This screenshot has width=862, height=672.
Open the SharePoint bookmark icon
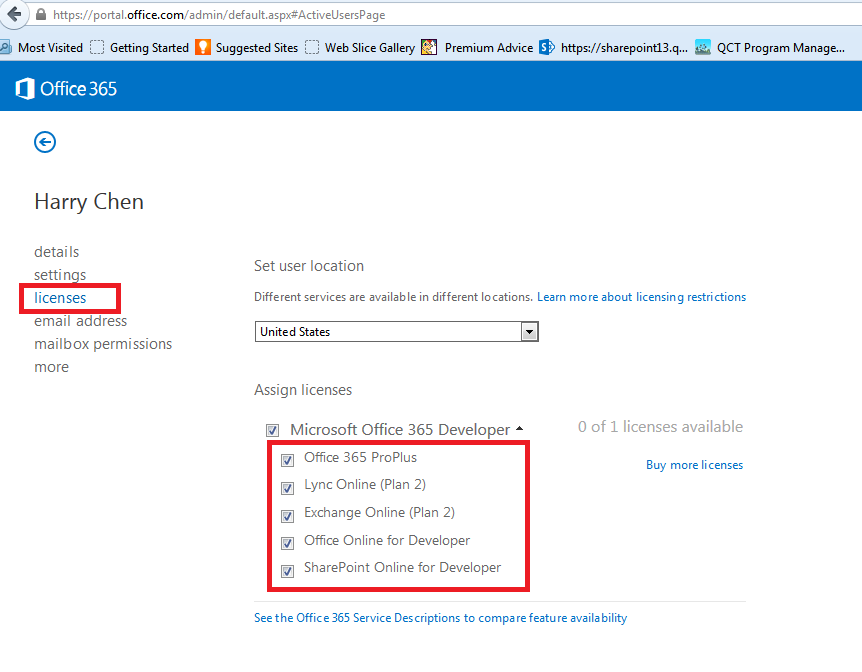[x=546, y=47]
